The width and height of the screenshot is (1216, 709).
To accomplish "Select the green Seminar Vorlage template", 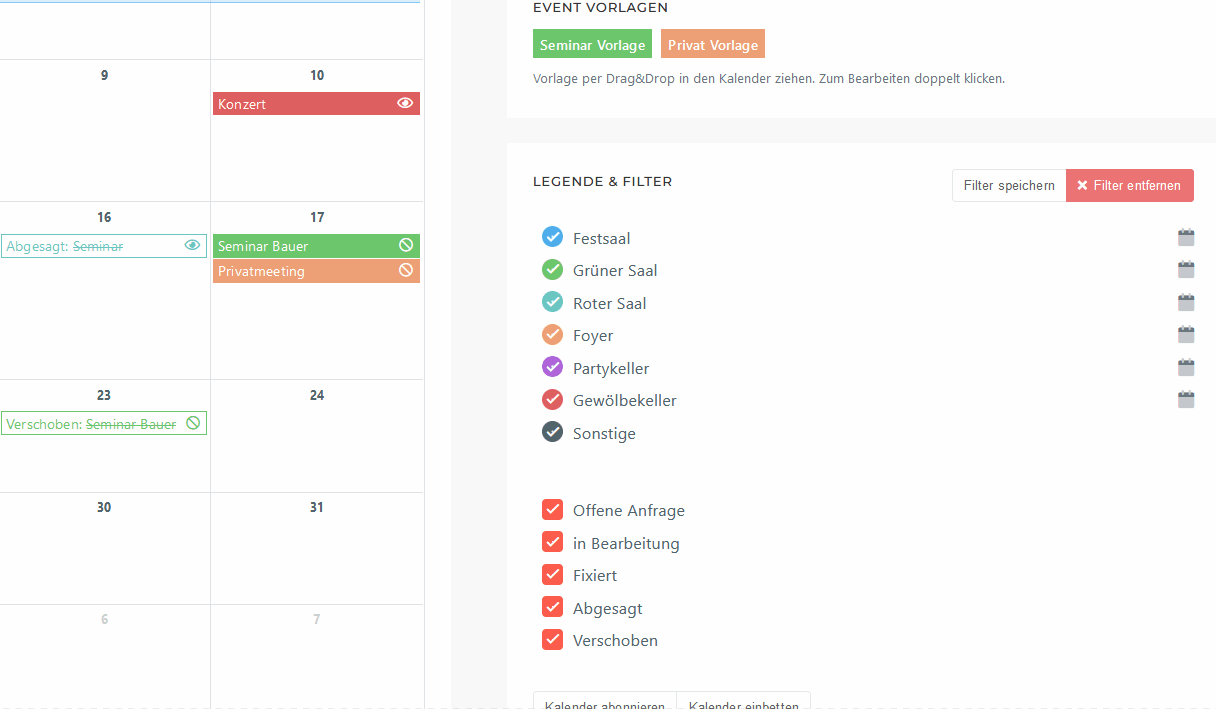I will [592, 45].
